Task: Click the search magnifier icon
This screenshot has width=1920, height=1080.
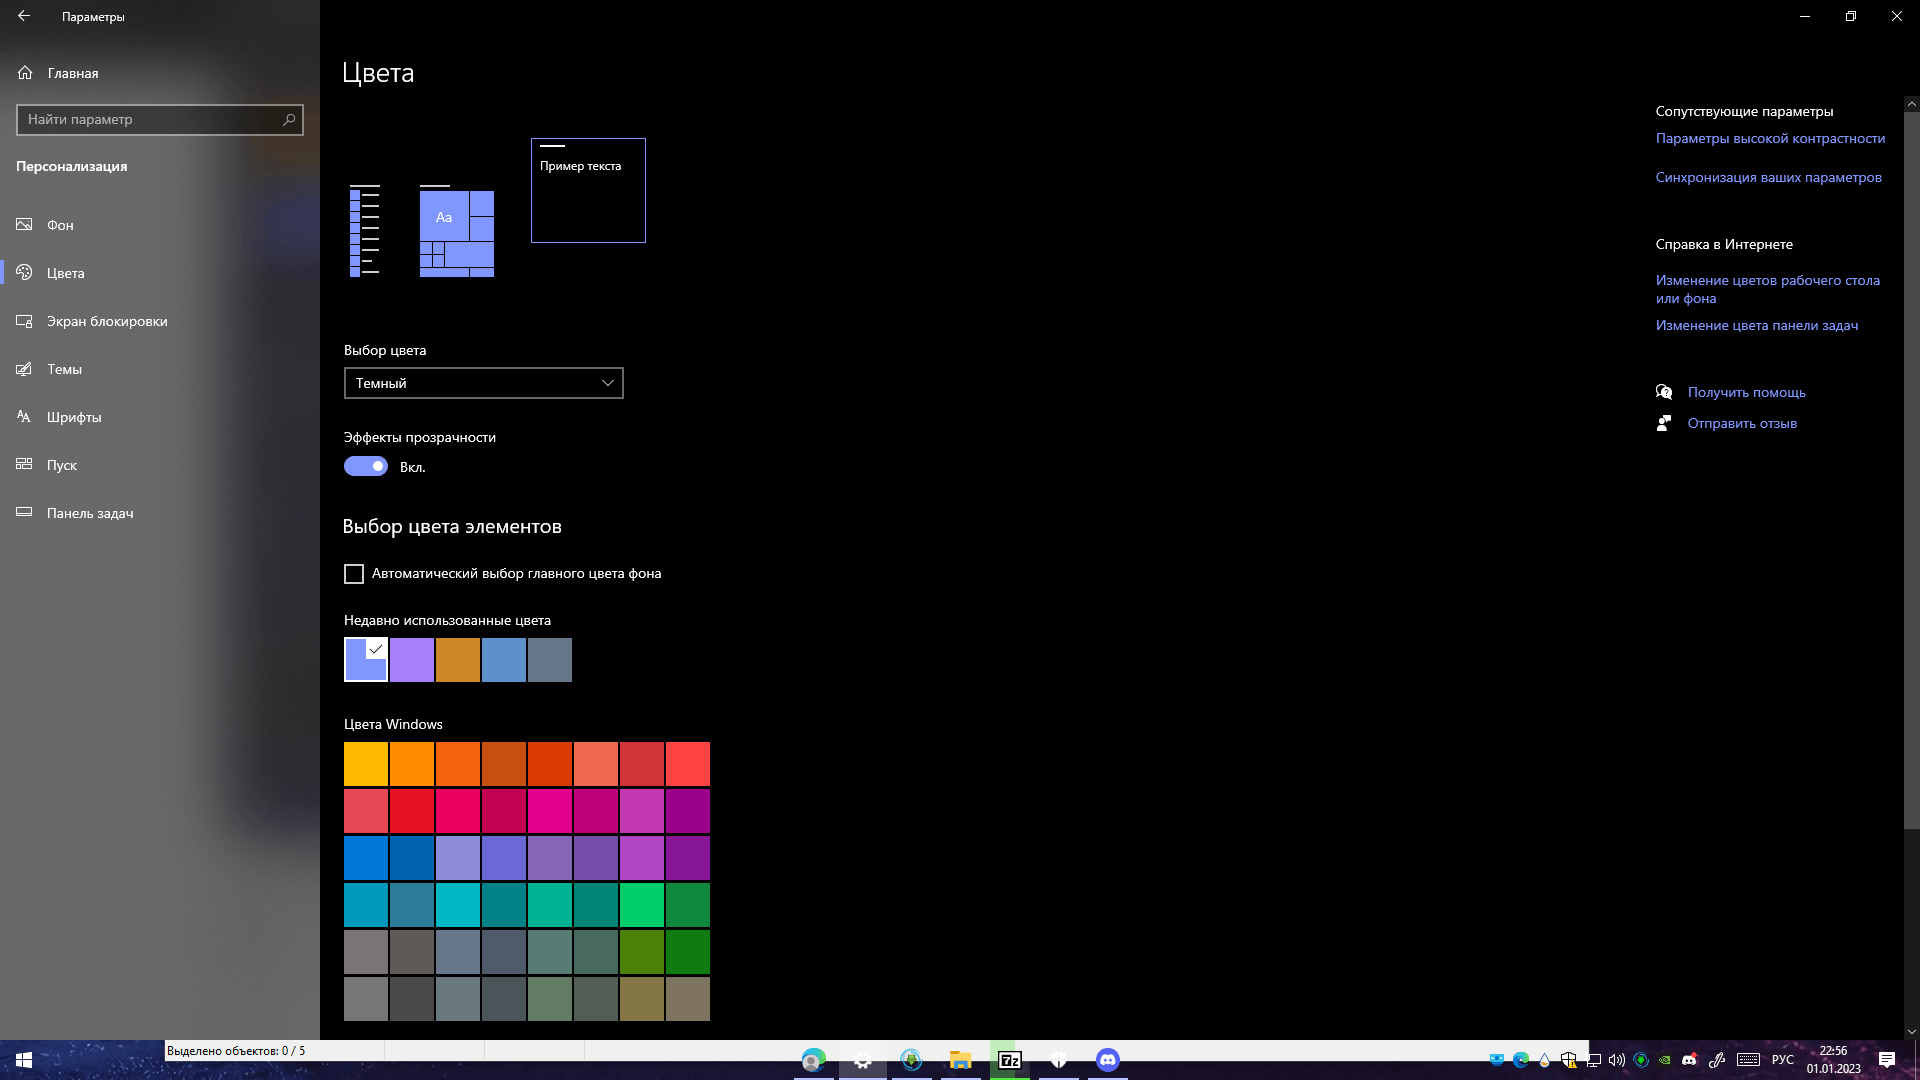Action: point(289,119)
